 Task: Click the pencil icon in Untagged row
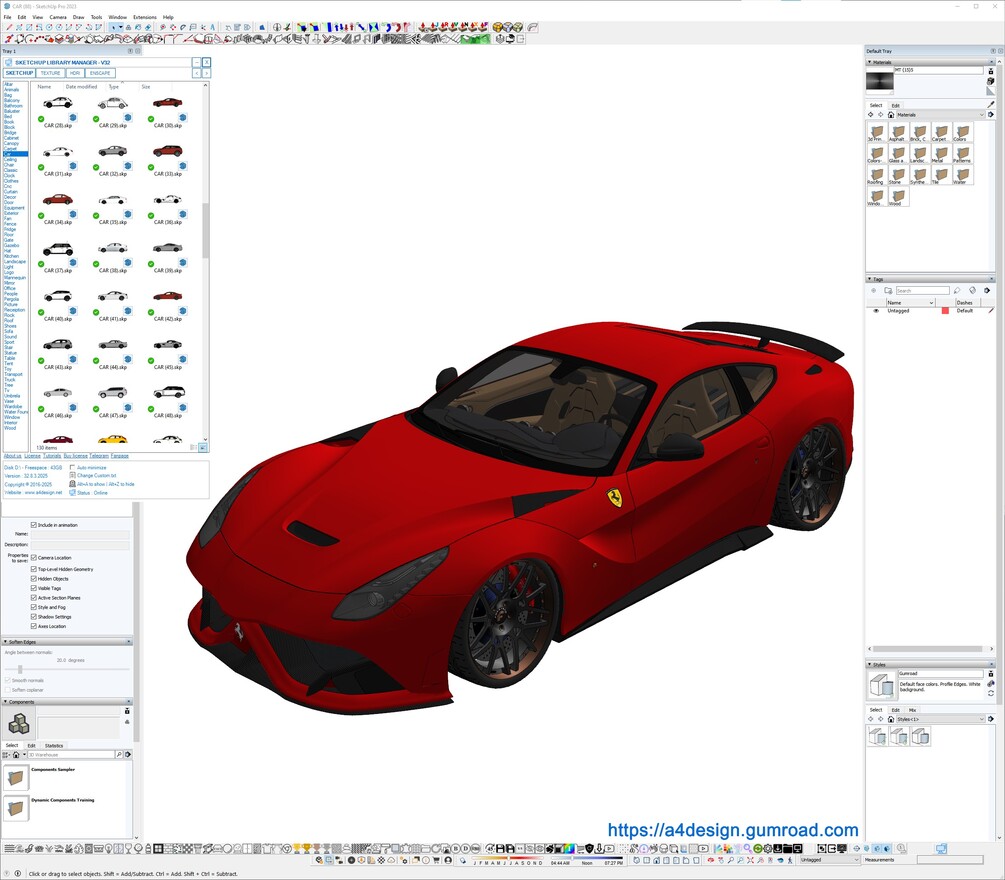[x=991, y=310]
